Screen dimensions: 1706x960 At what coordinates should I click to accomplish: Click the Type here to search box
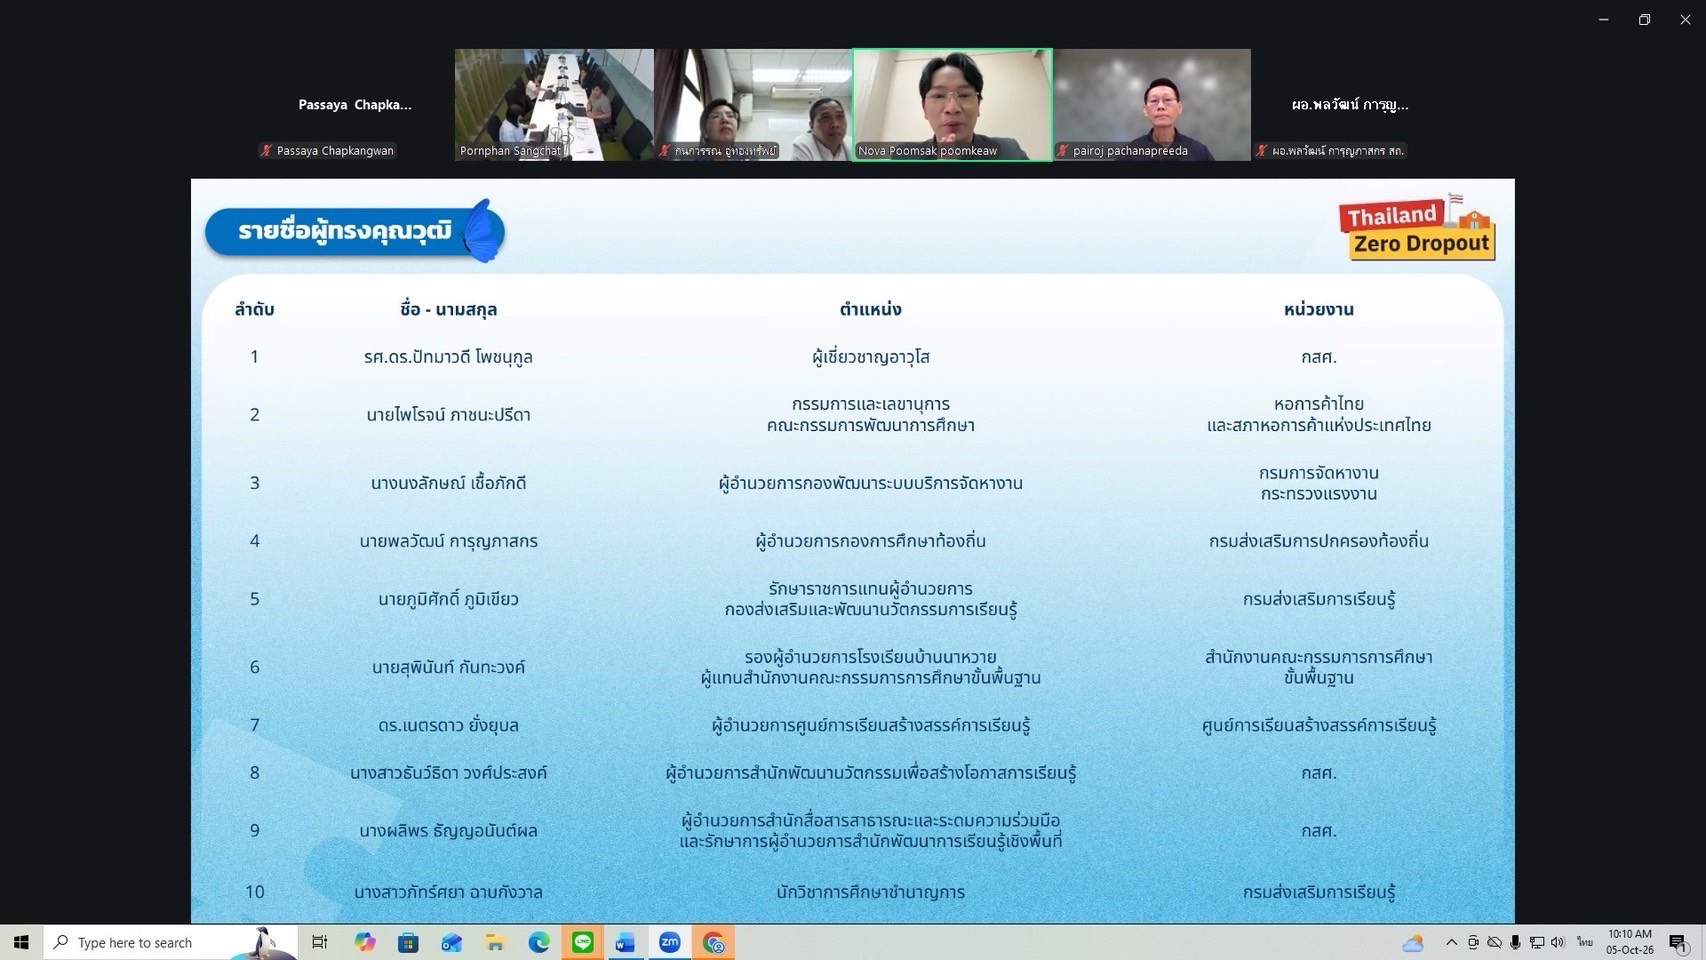point(170,942)
